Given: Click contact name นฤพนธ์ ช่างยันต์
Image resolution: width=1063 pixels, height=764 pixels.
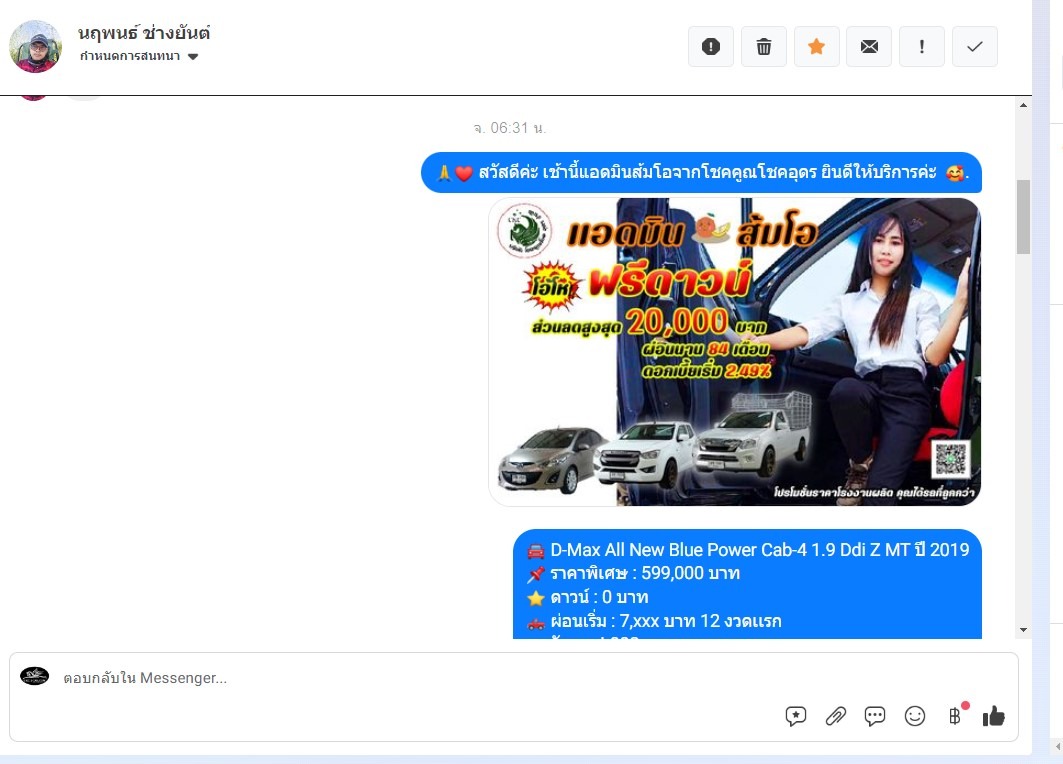Looking at the screenshot, I should point(144,33).
